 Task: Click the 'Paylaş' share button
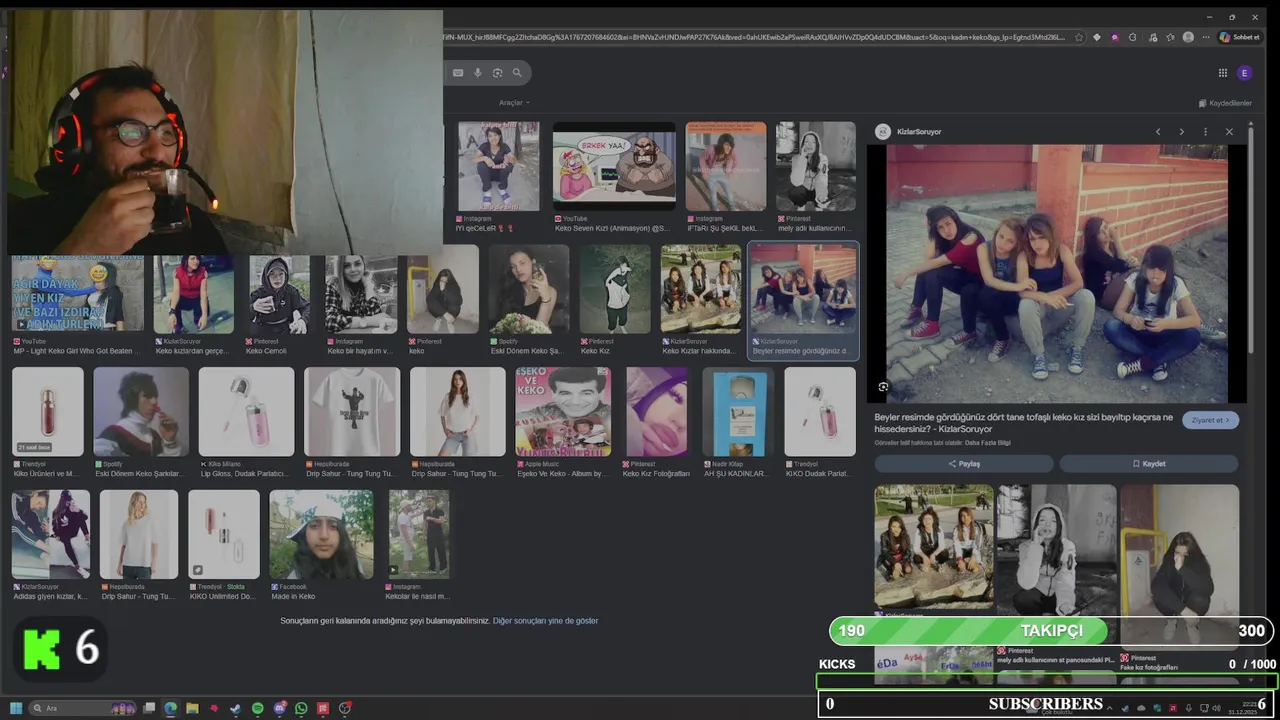point(964,464)
